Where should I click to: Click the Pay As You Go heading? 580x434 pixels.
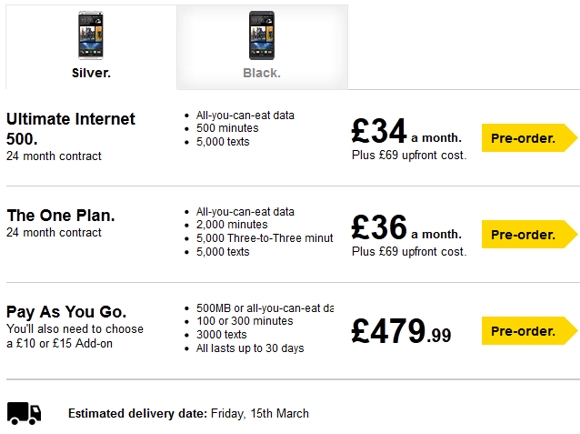66,312
